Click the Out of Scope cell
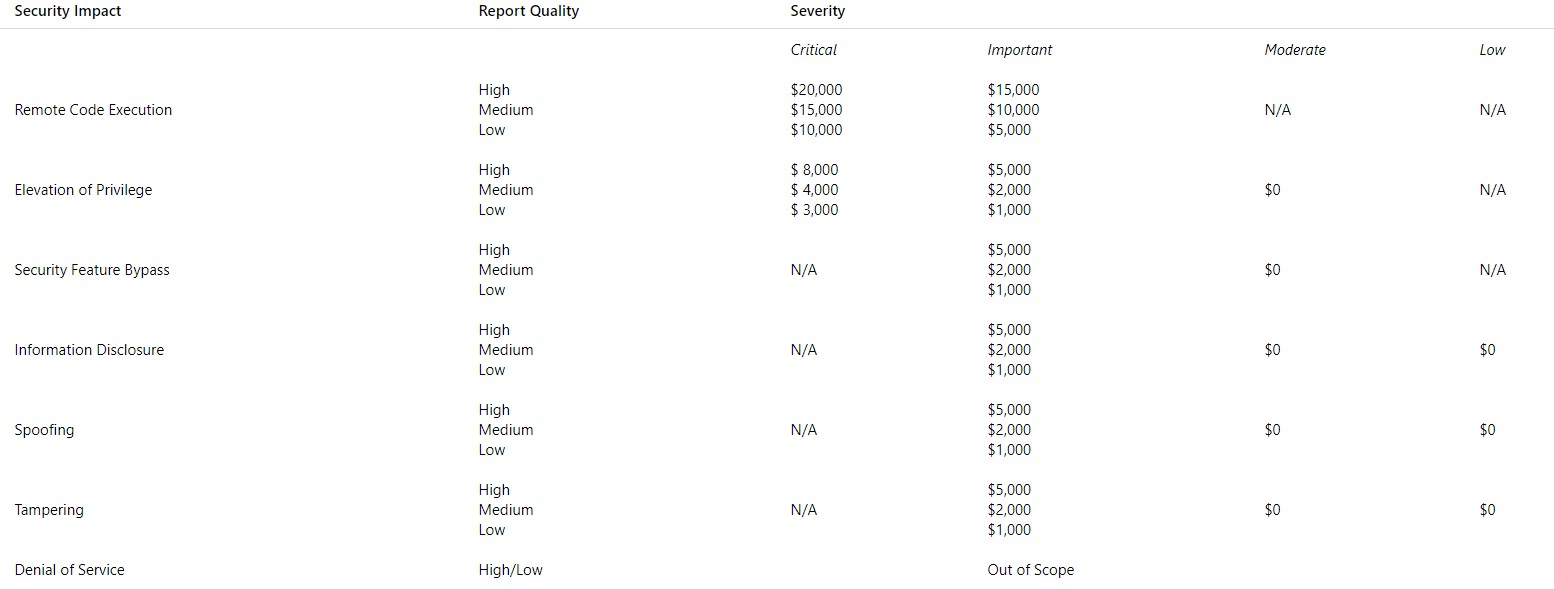 (x=1030, y=570)
